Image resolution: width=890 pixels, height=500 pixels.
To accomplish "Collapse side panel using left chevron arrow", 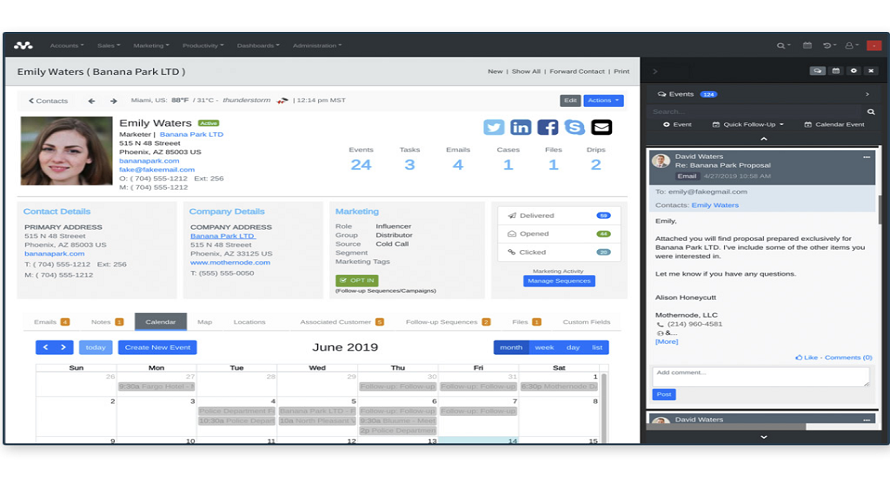I will pos(655,72).
